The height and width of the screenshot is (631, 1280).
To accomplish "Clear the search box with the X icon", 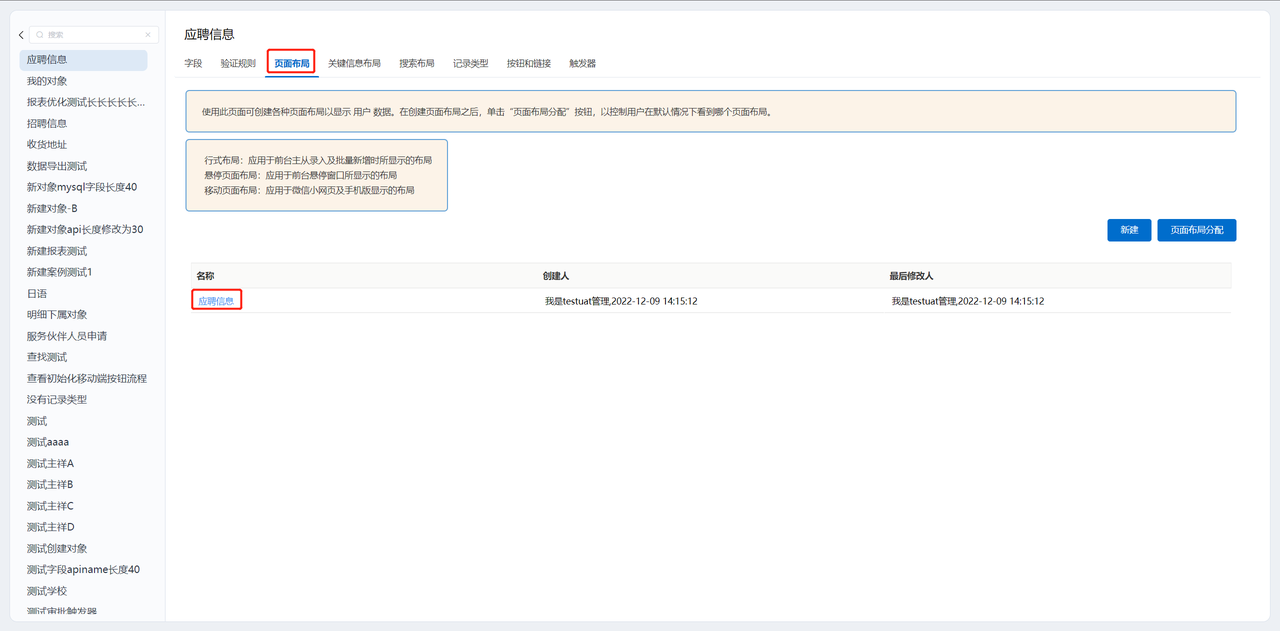I will (x=149, y=35).
